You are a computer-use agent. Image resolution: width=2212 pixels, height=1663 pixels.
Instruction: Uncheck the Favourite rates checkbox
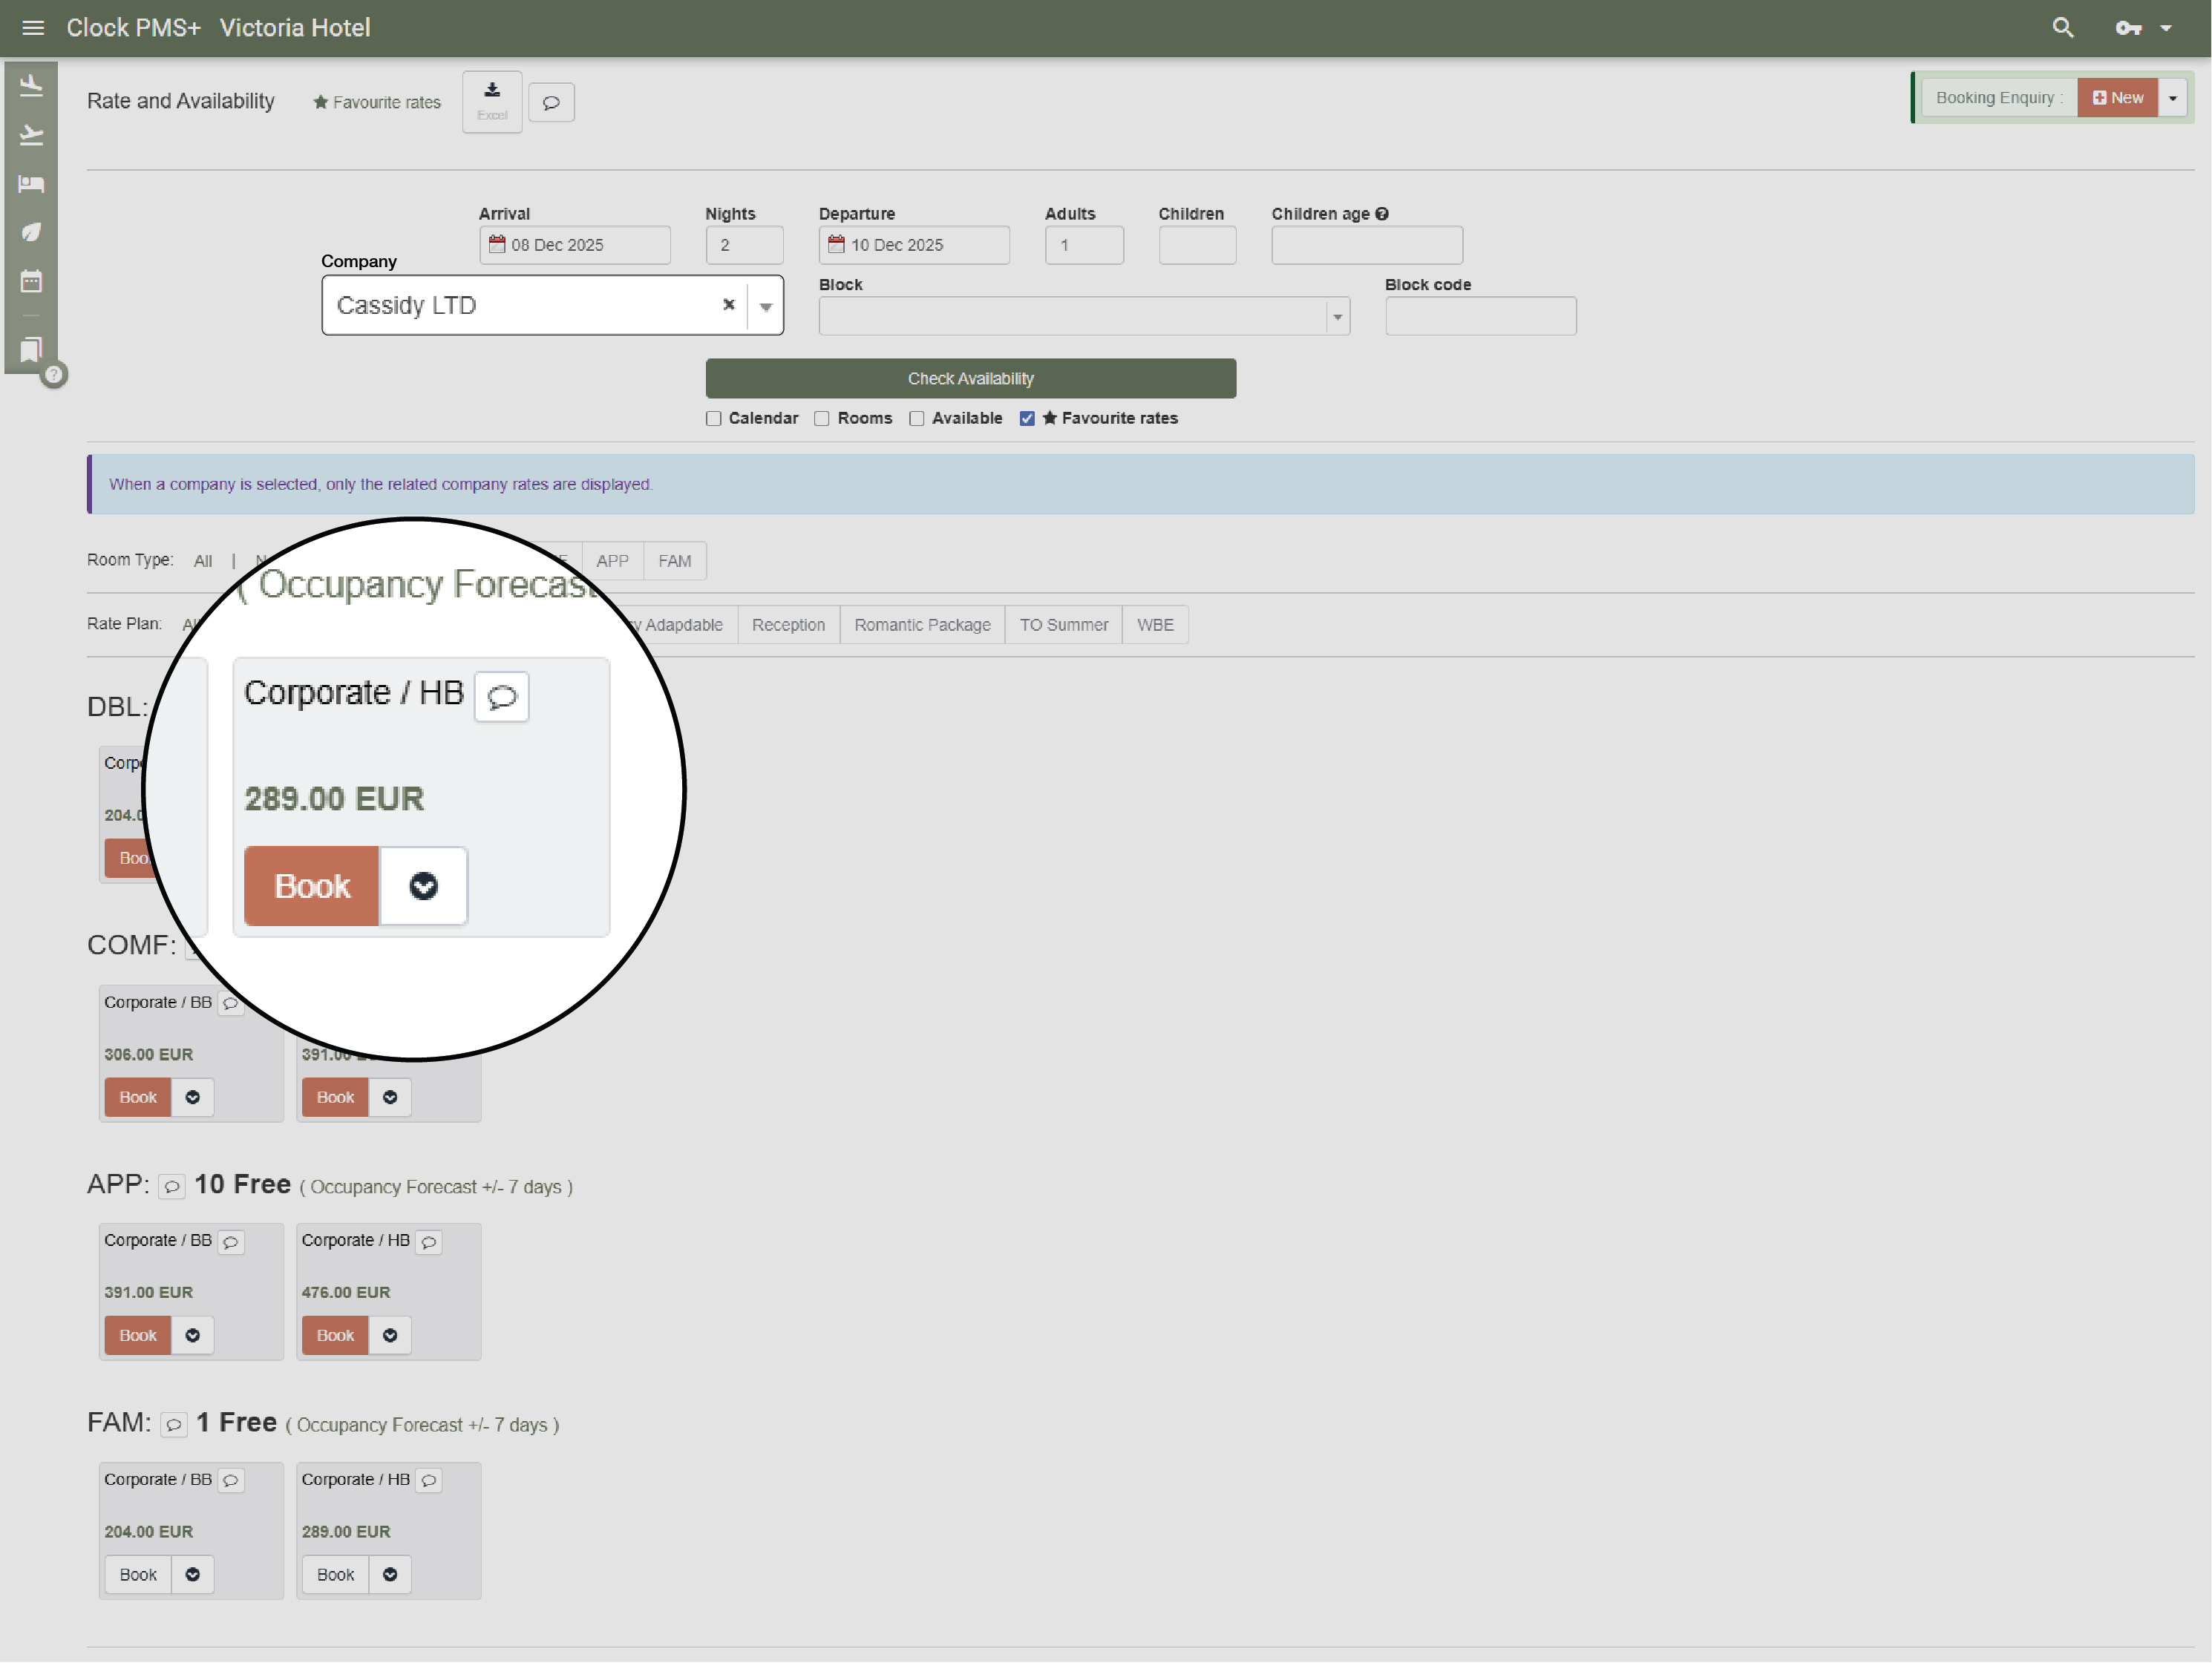click(x=1027, y=419)
